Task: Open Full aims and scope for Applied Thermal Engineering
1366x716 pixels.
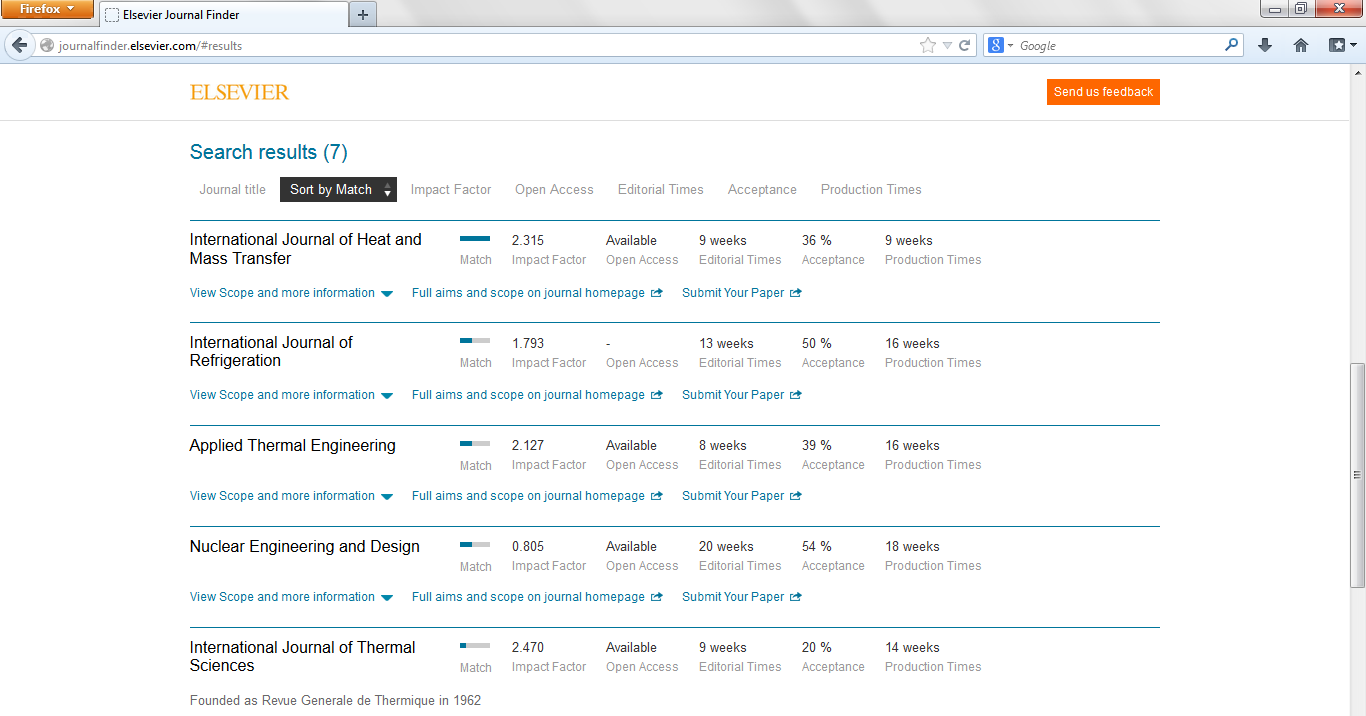Action: pos(528,496)
